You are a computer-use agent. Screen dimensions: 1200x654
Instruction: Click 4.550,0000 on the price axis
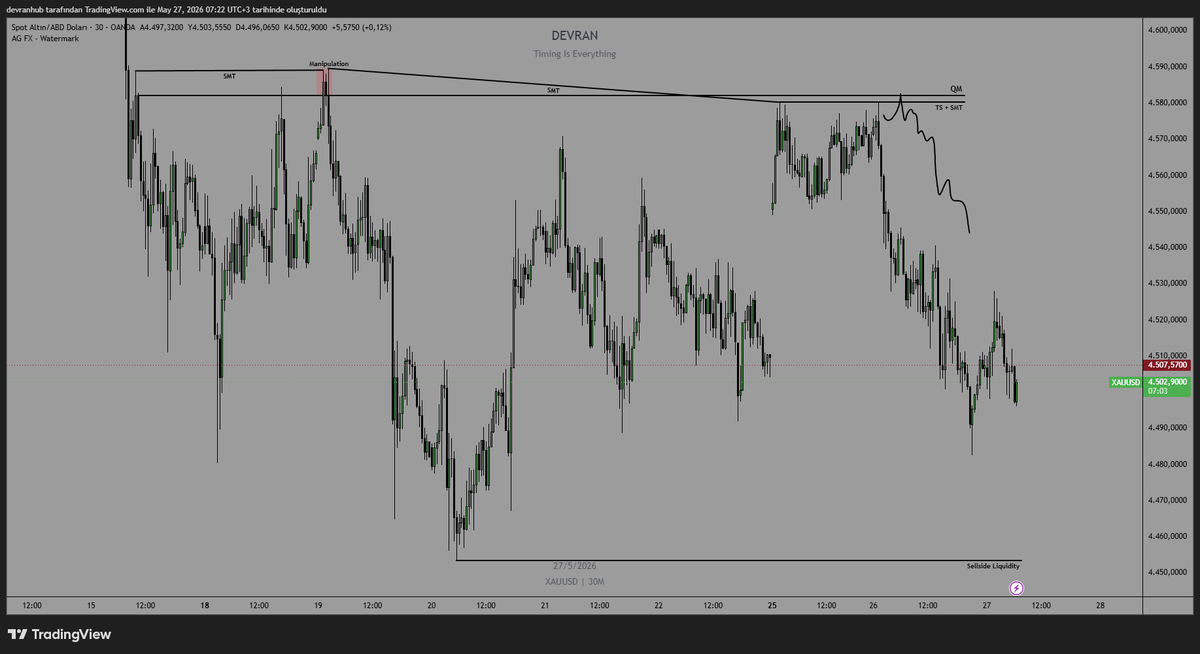pyautogui.click(x=1167, y=211)
